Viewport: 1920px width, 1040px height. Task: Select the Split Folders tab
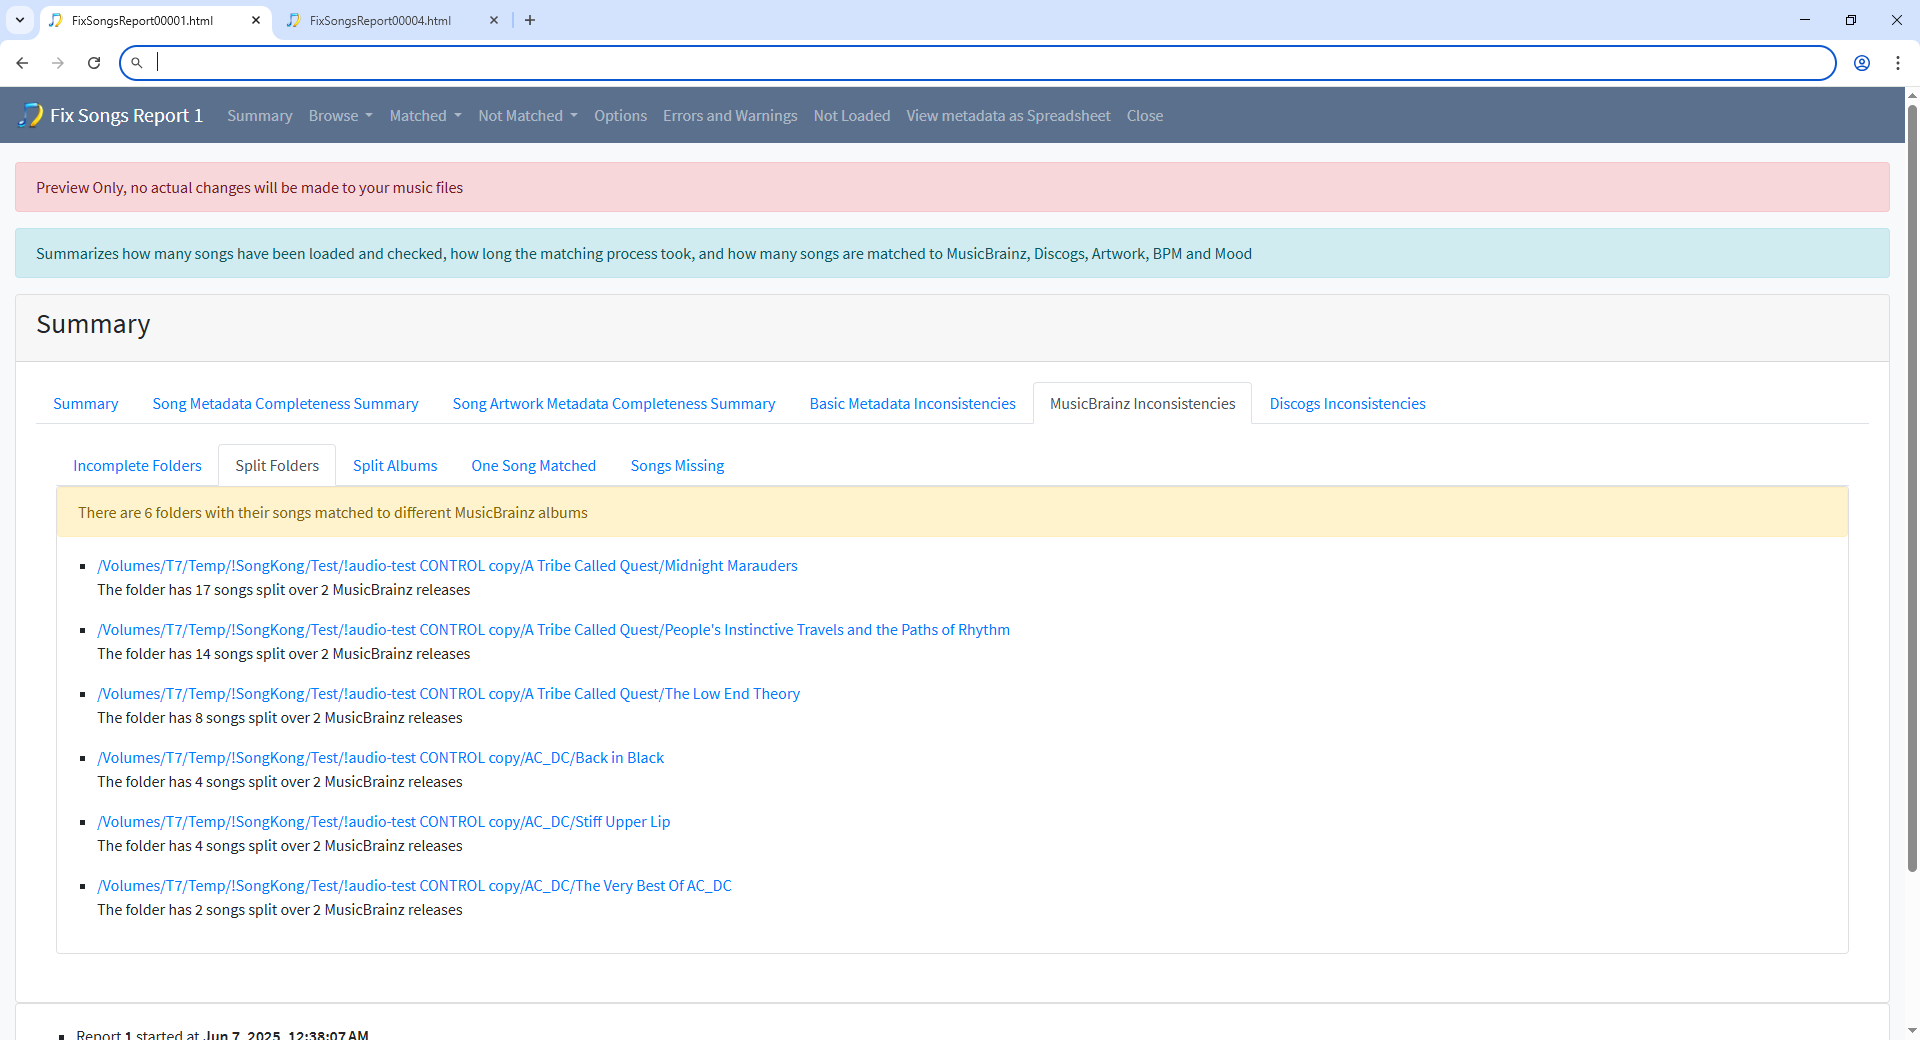pyautogui.click(x=277, y=466)
